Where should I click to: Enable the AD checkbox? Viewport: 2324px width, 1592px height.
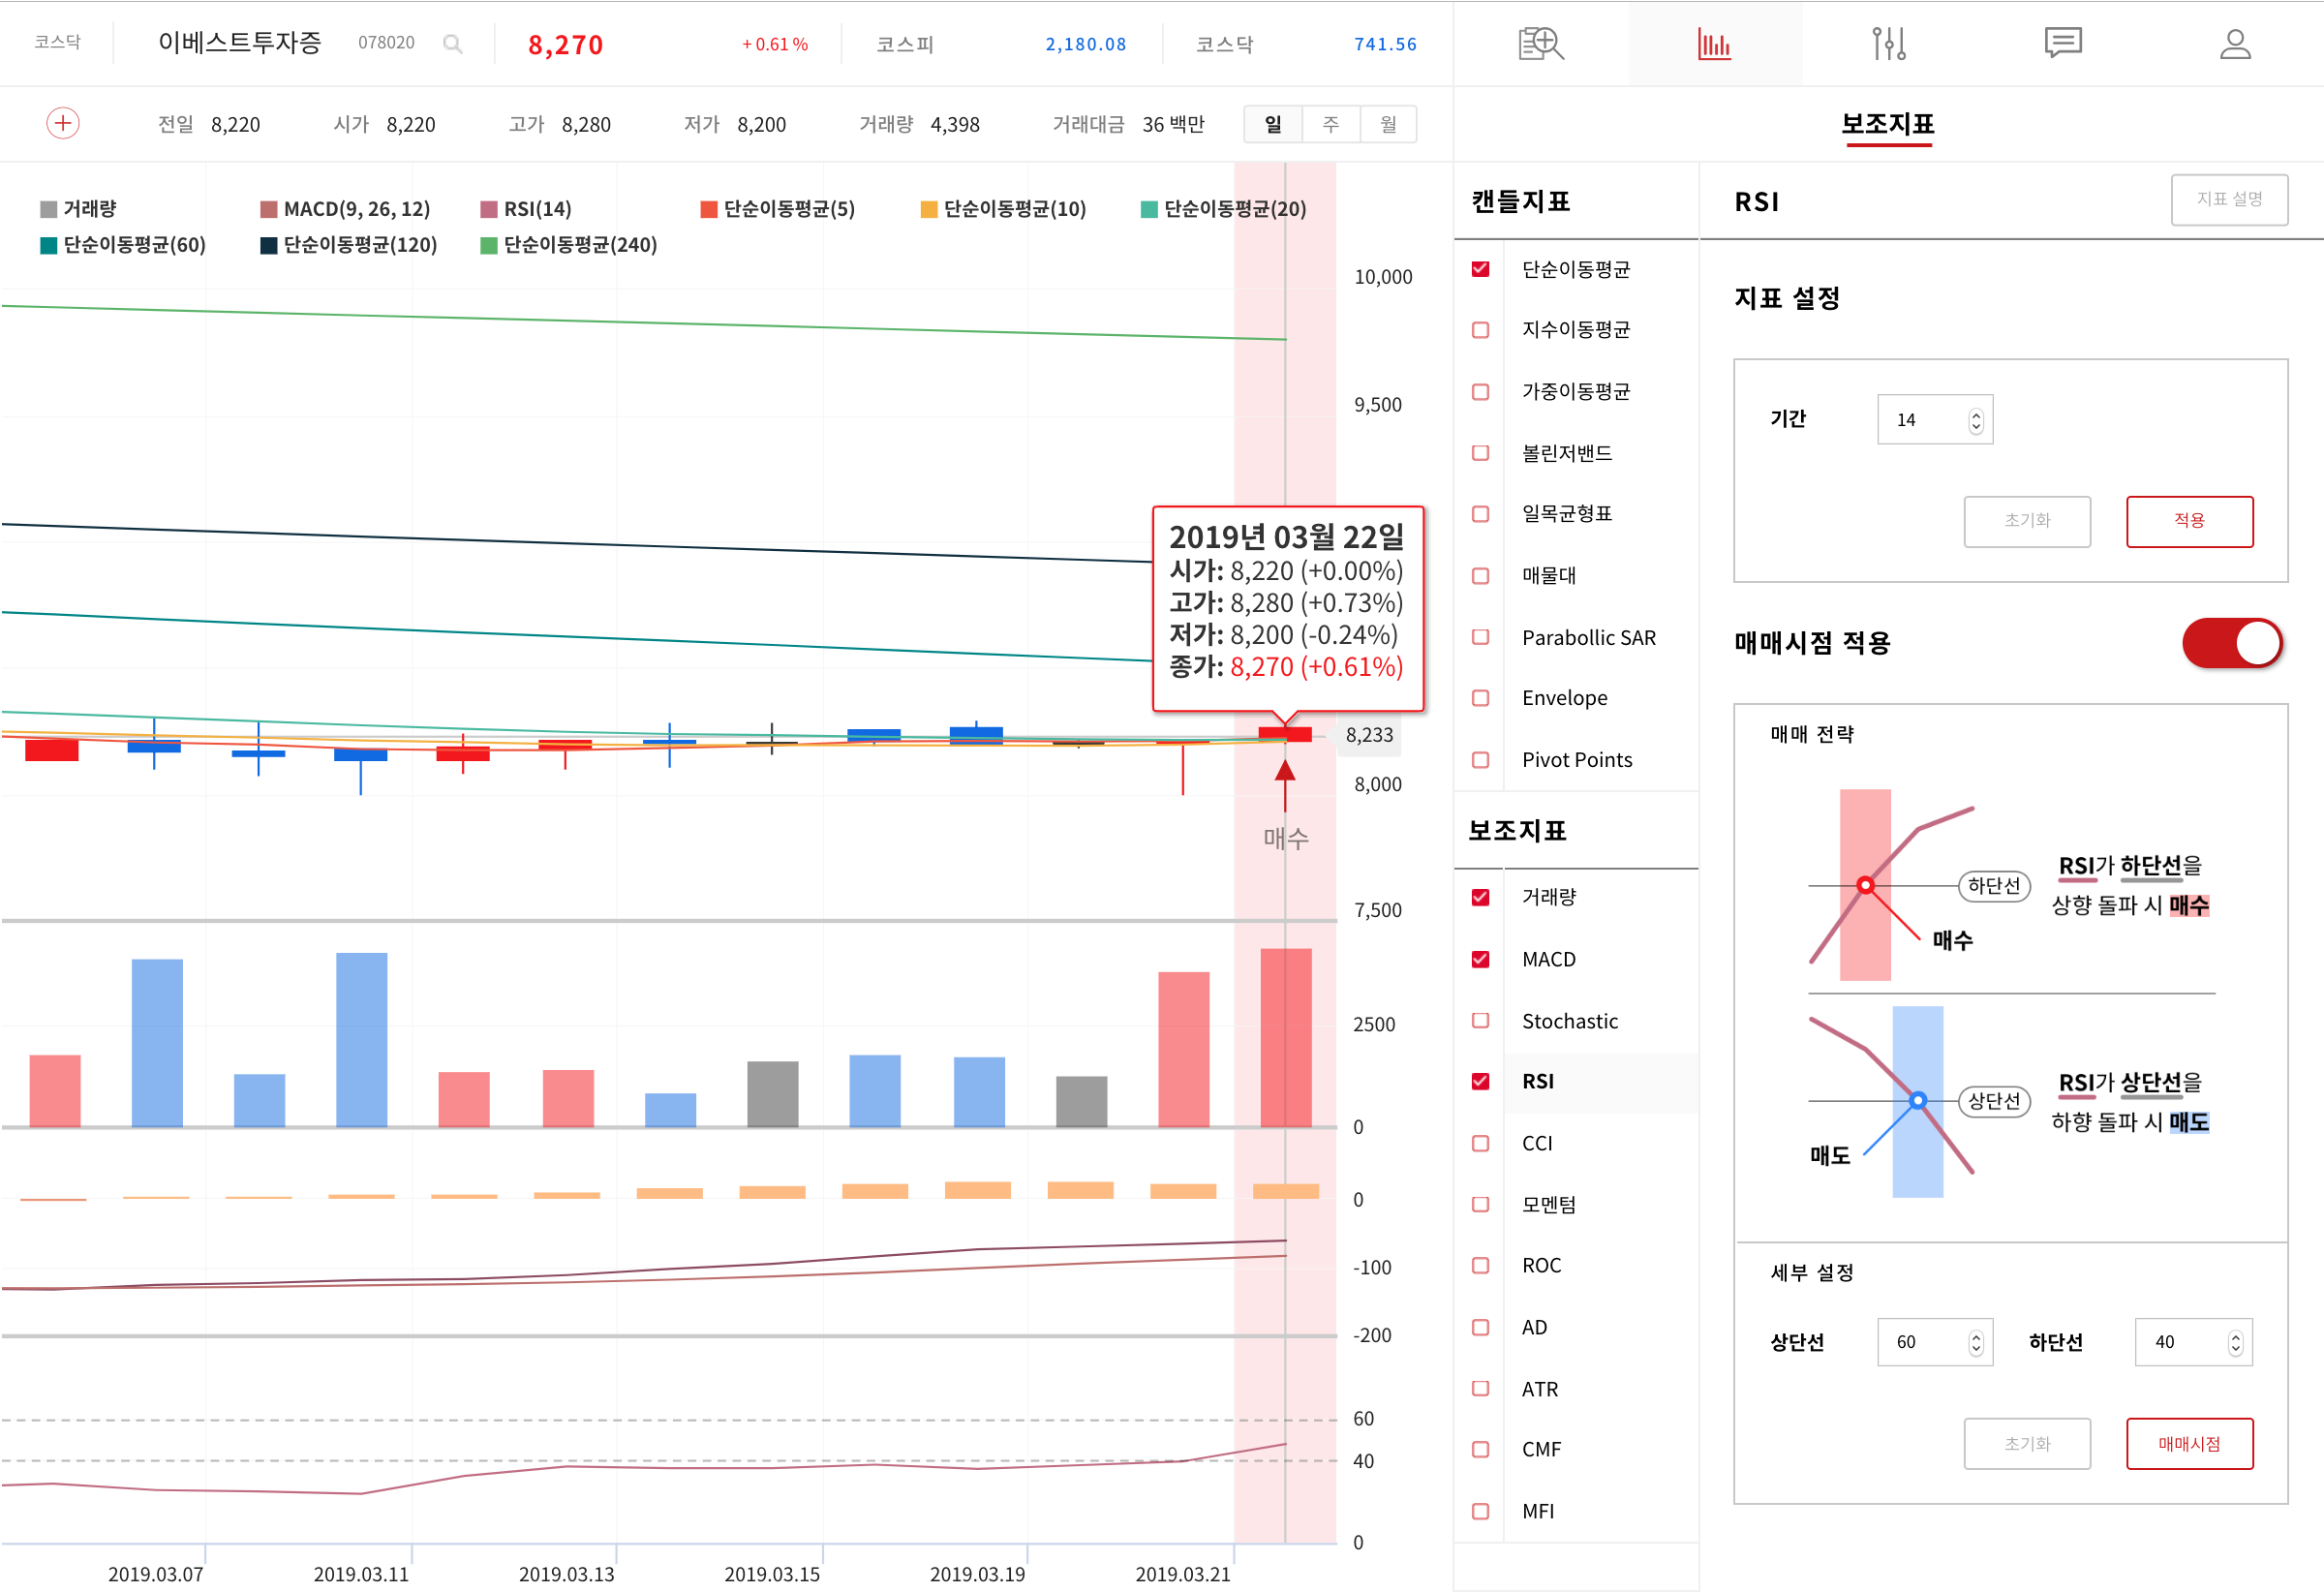click(x=1481, y=1327)
